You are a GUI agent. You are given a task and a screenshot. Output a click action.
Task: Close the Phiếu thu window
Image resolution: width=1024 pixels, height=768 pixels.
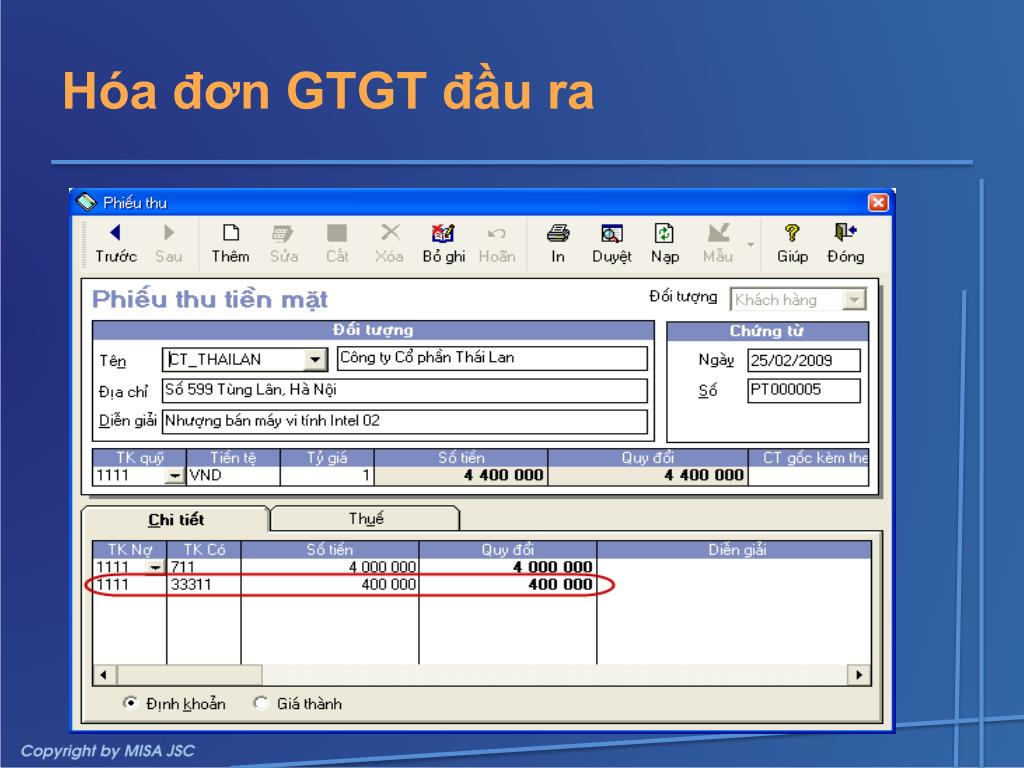pyautogui.click(x=878, y=202)
